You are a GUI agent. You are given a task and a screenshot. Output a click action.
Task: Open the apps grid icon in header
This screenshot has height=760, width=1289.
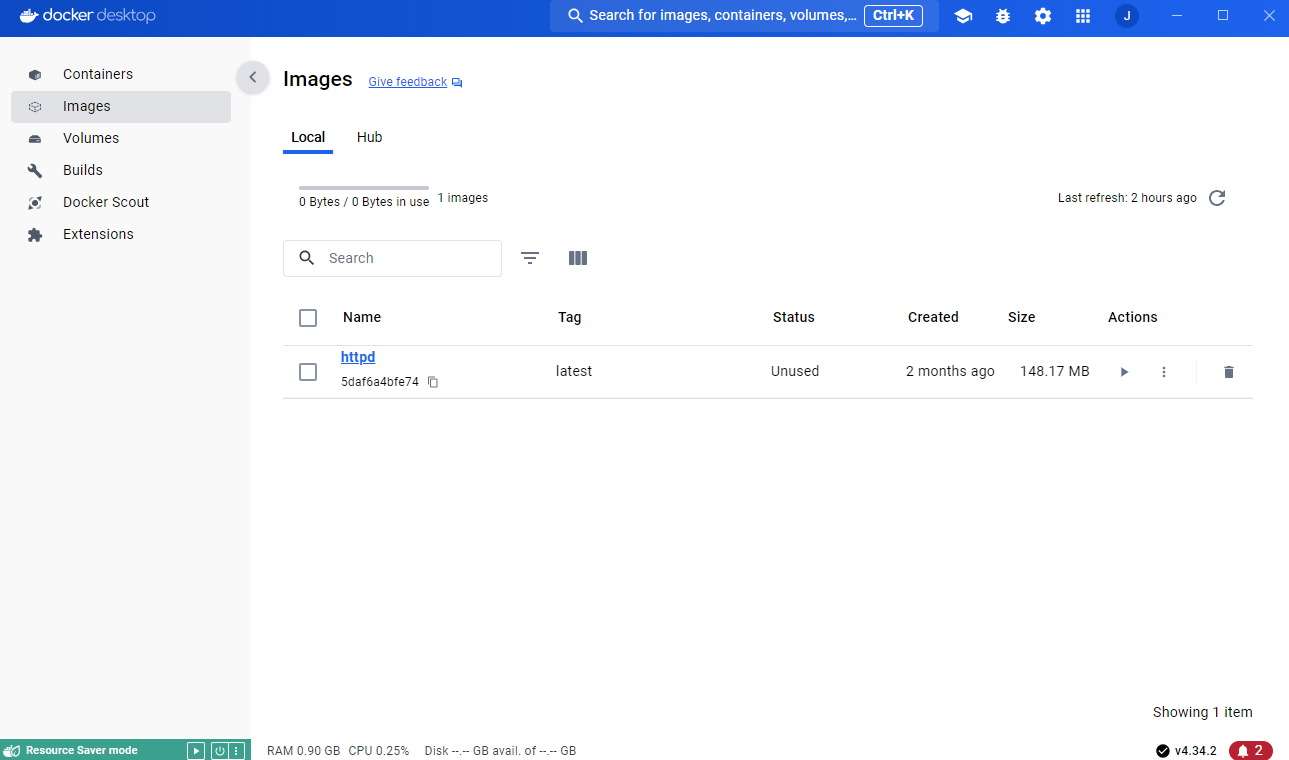pyautogui.click(x=1083, y=16)
